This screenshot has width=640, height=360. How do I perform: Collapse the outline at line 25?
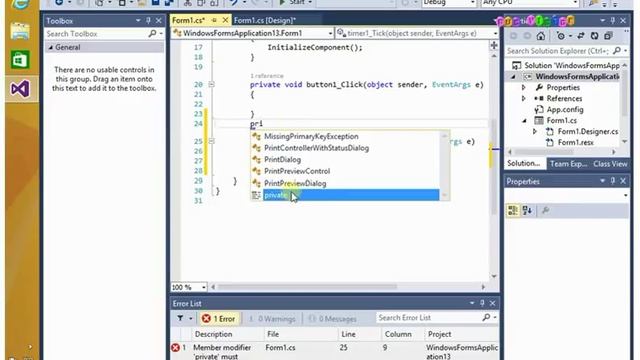coord(211,141)
